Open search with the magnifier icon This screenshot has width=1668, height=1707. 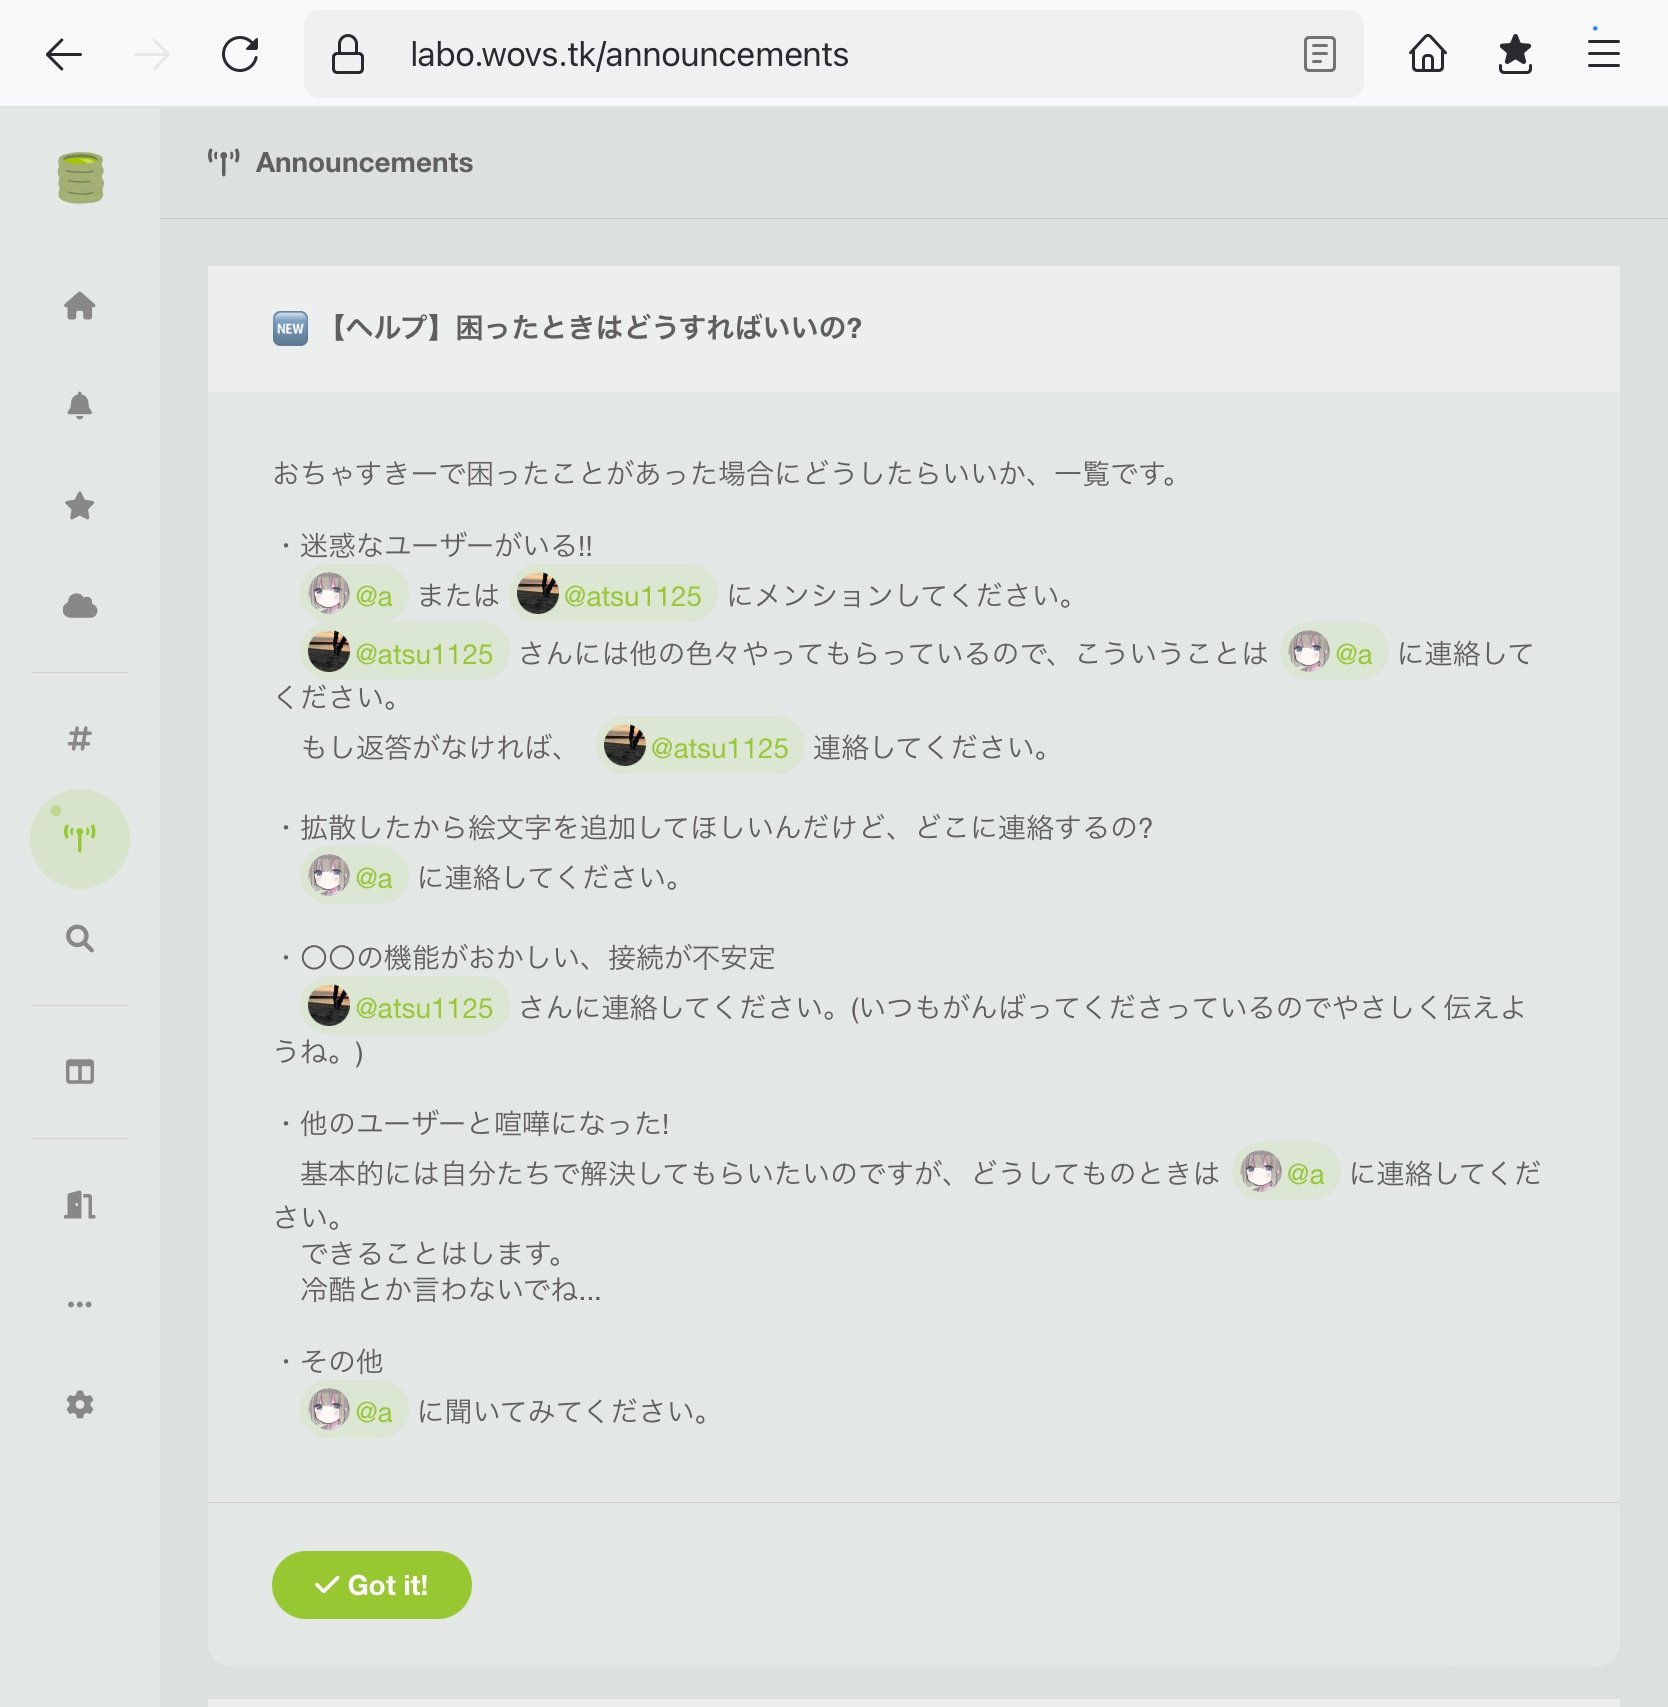tap(80, 939)
